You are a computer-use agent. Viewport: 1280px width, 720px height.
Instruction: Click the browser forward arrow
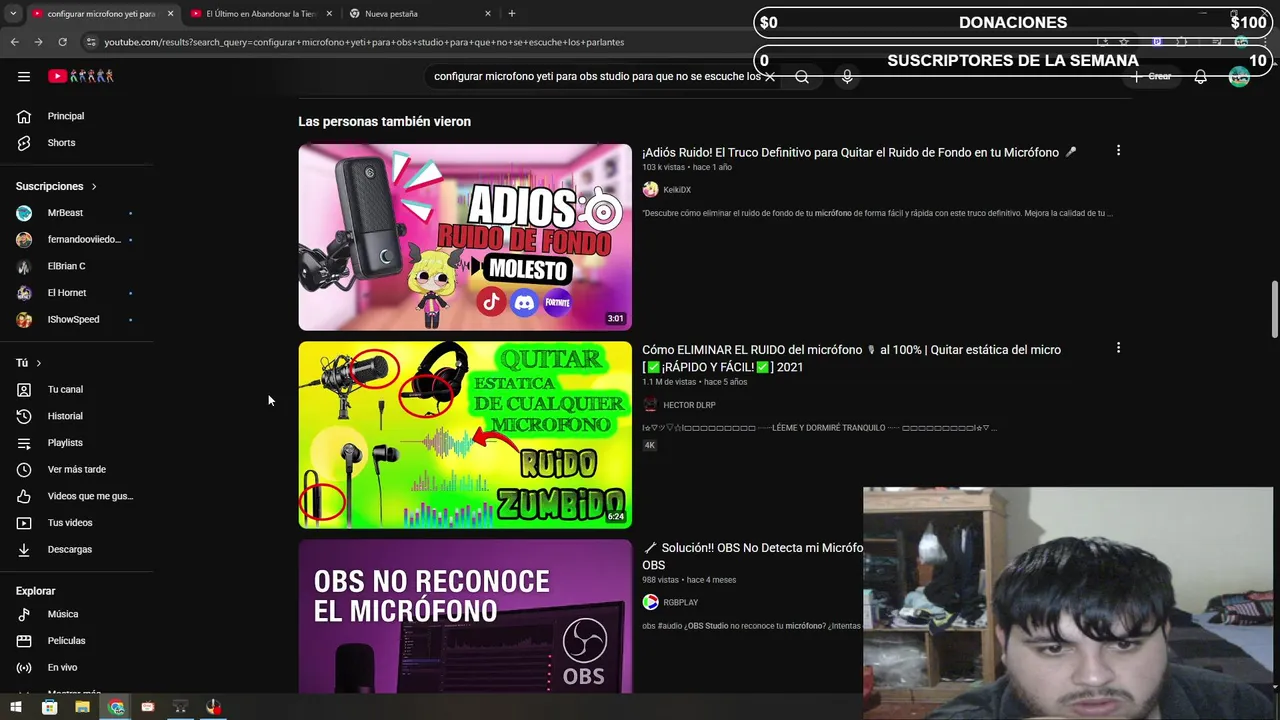[x=38, y=42]
